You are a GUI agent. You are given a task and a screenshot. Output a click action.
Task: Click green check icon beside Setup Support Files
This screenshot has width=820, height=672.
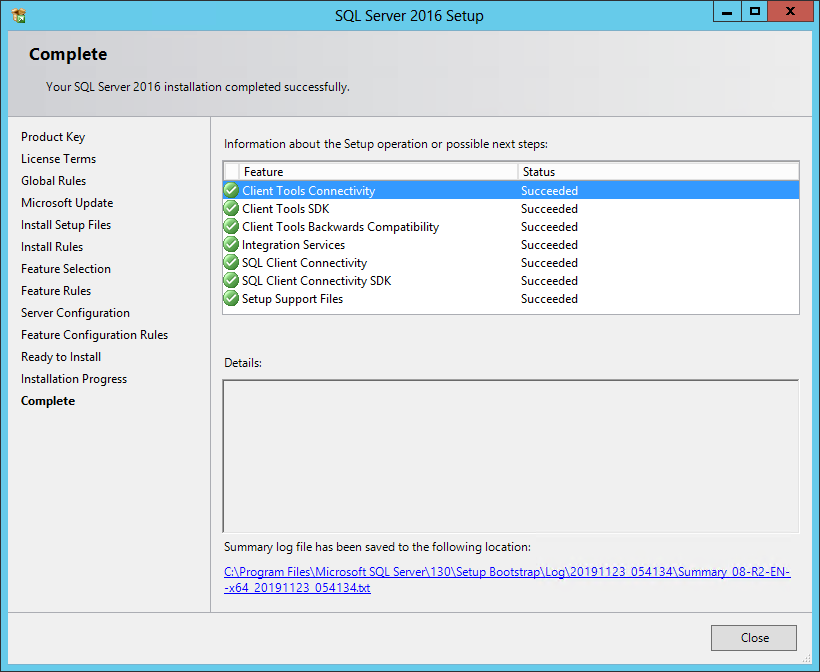coord(231,299)
